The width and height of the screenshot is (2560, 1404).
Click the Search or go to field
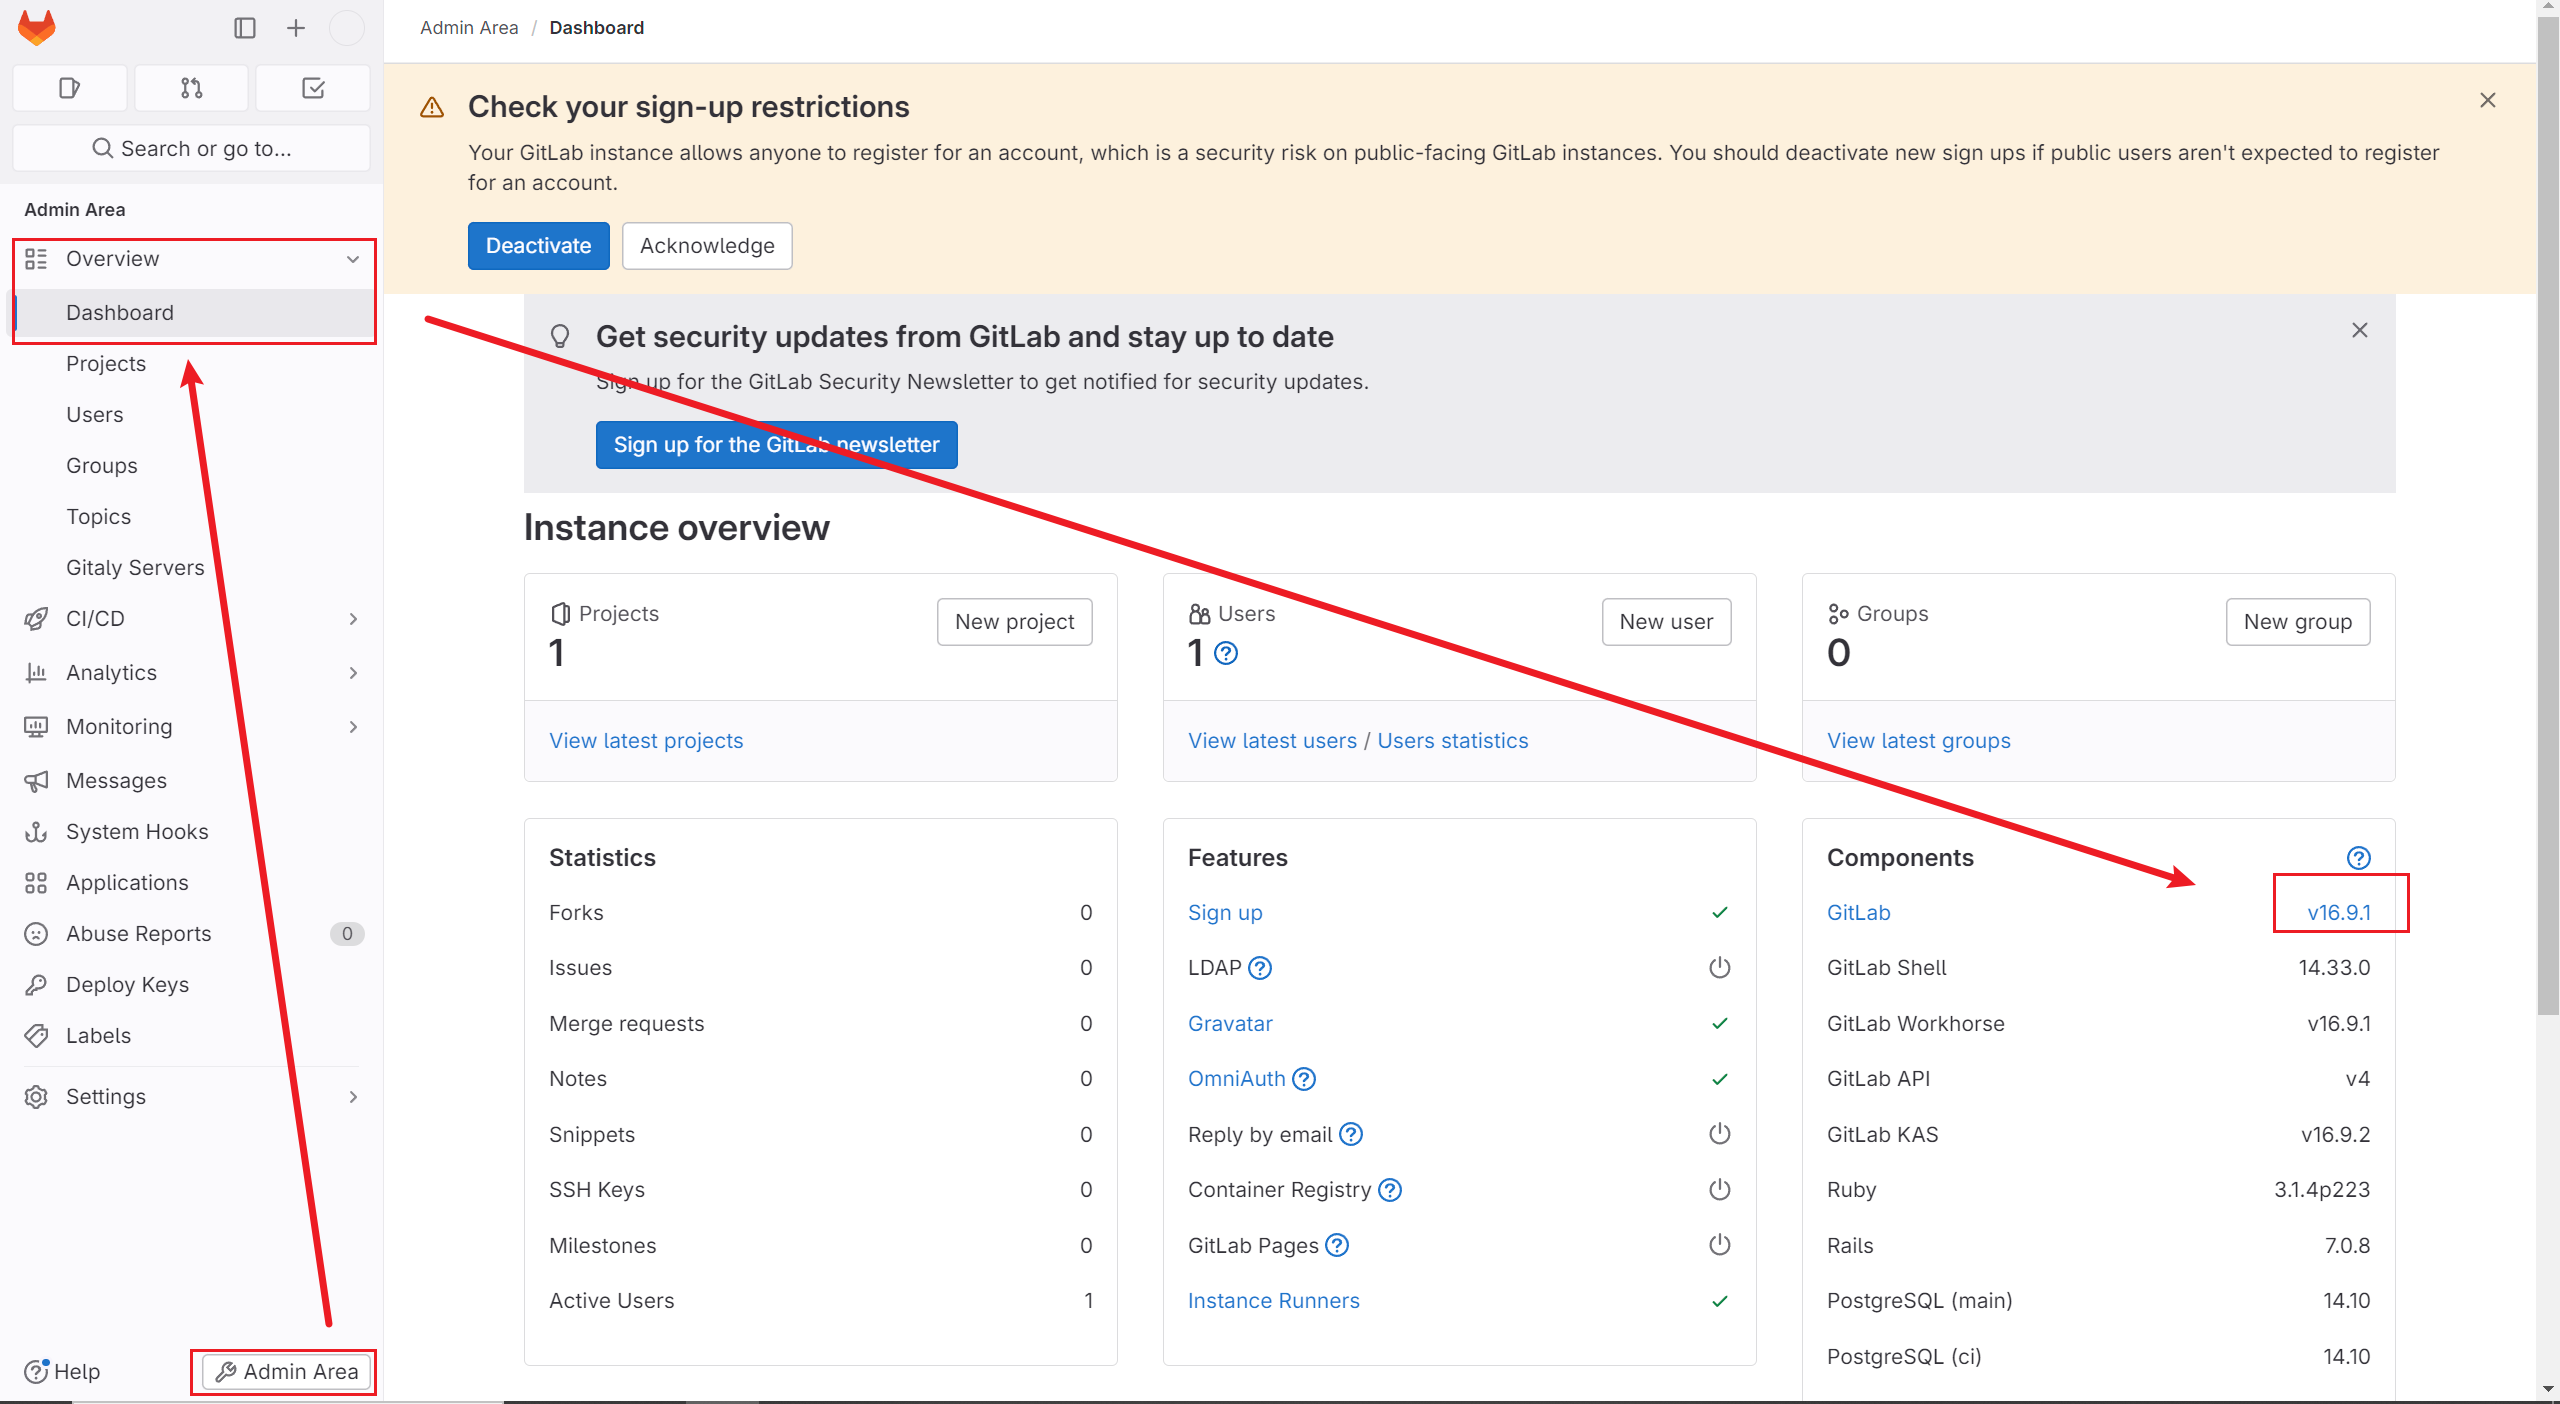pos(192,148)
